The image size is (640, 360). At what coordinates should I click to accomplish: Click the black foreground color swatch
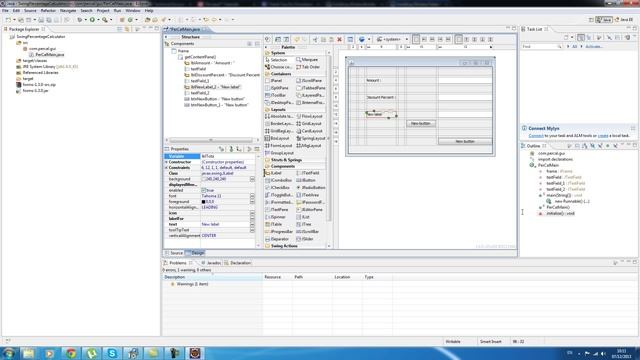point(203,202)
